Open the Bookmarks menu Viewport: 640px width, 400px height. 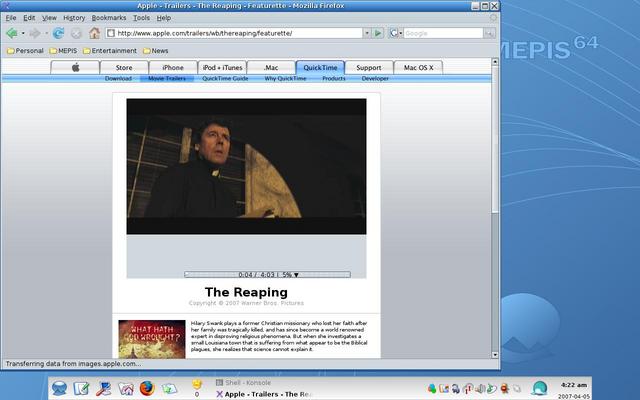click(x=109, y=18)
